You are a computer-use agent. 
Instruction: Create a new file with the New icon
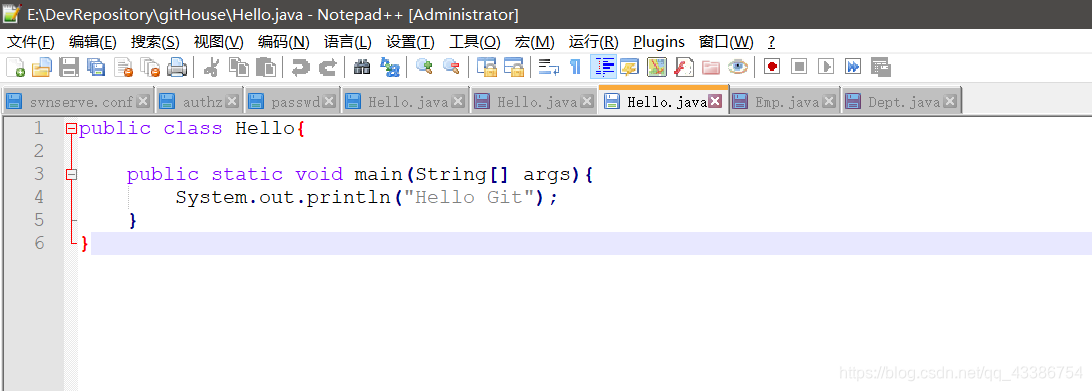[15, 67]
